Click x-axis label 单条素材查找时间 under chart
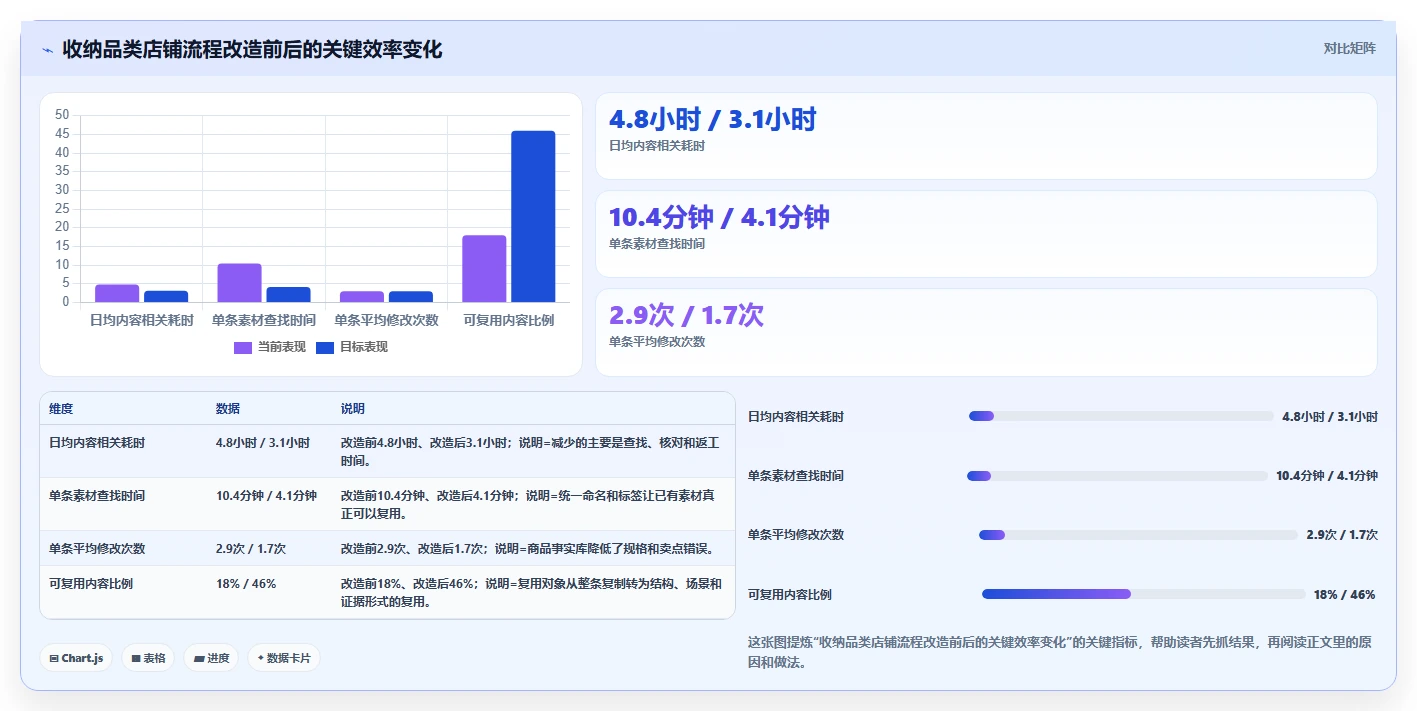The height and width of the screenshot is (711, 1417). tap(264, 321)
